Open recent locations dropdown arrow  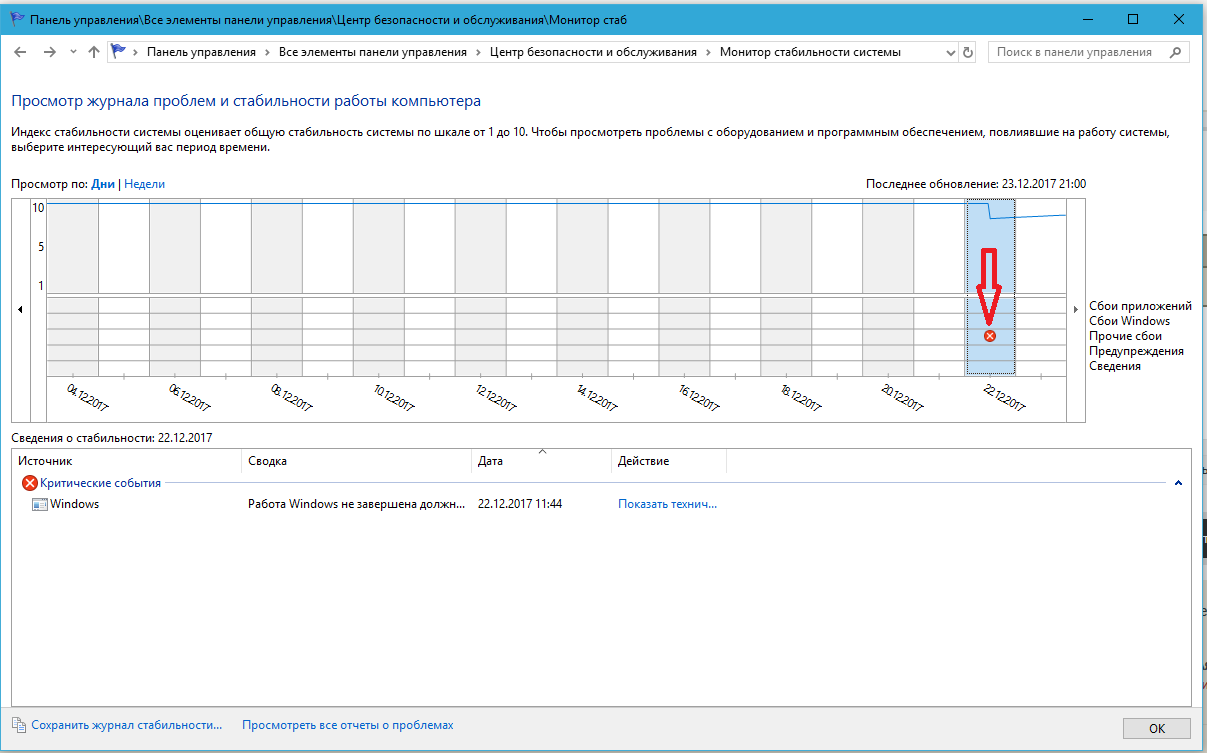click(x=73, y=52)
